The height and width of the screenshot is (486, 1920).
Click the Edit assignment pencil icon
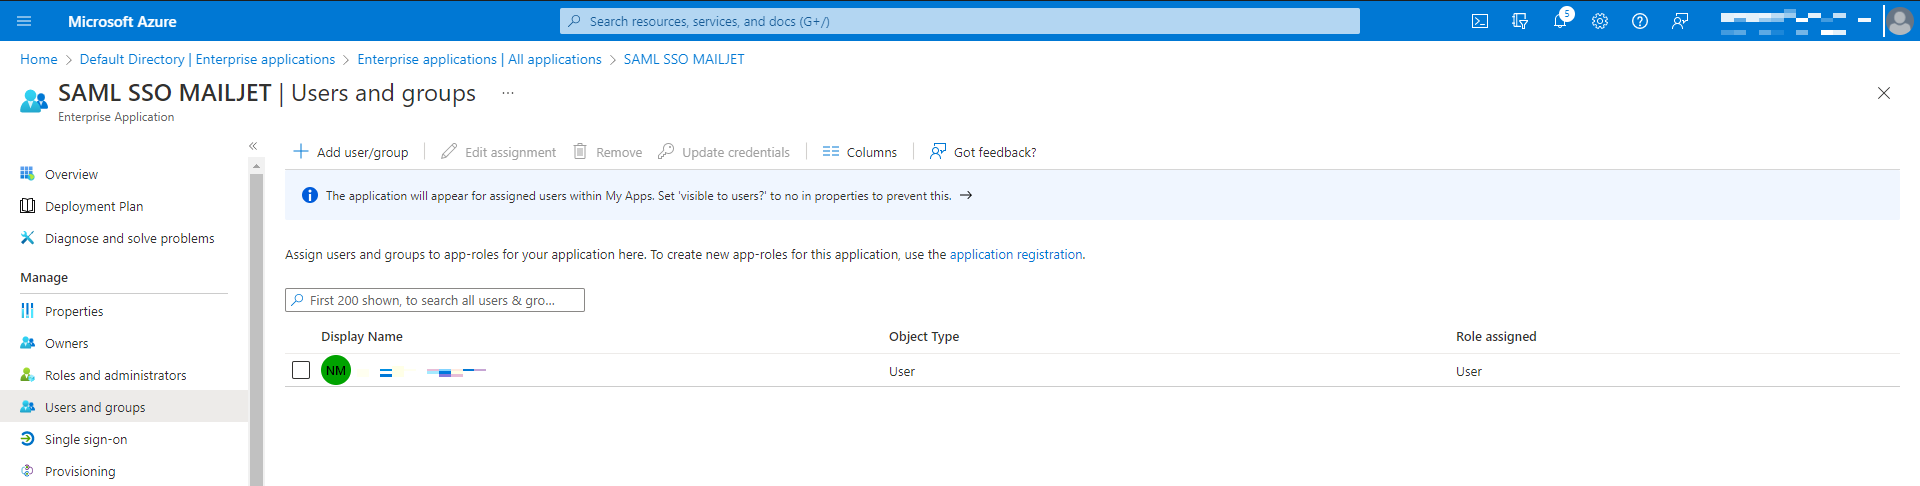coord(449,151)
